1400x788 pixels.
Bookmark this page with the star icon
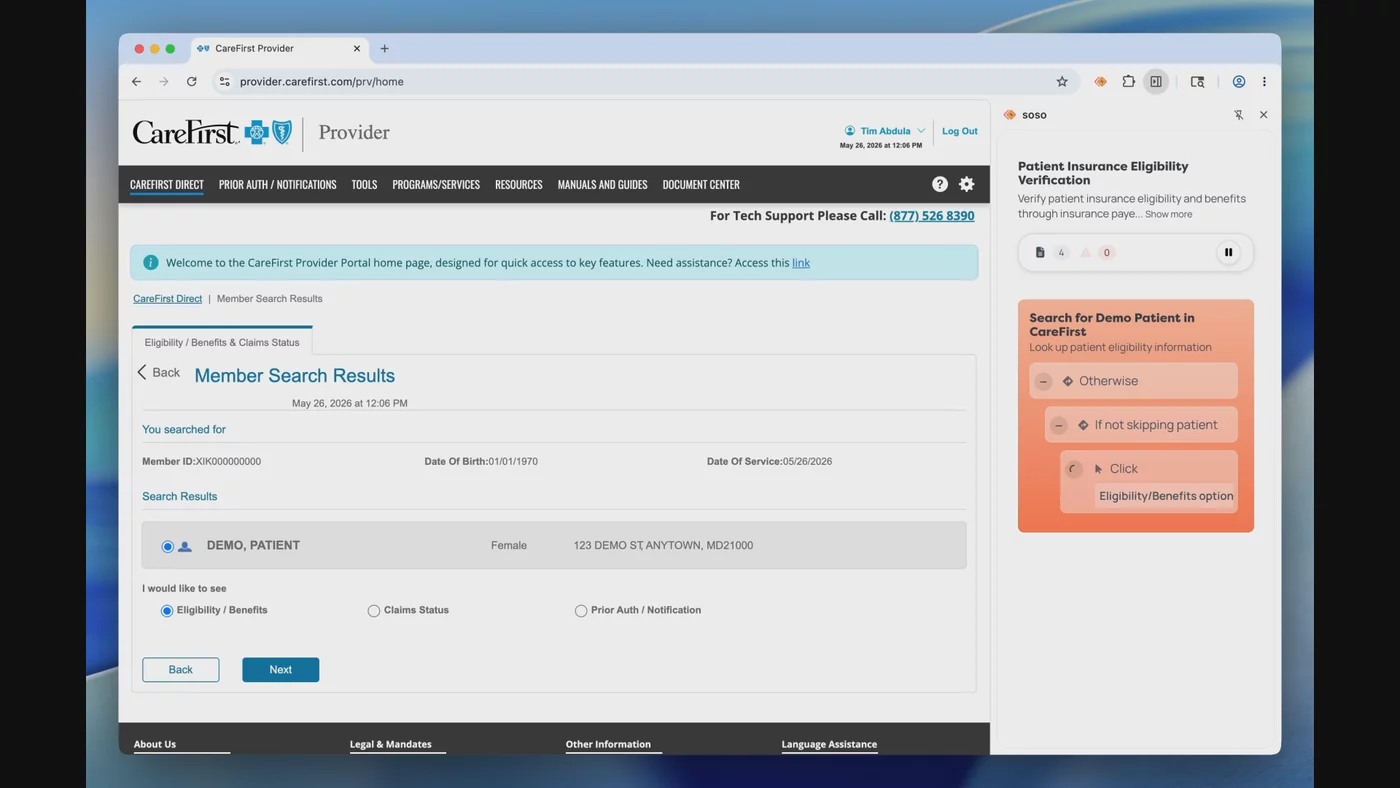(x=1062, y=82)
